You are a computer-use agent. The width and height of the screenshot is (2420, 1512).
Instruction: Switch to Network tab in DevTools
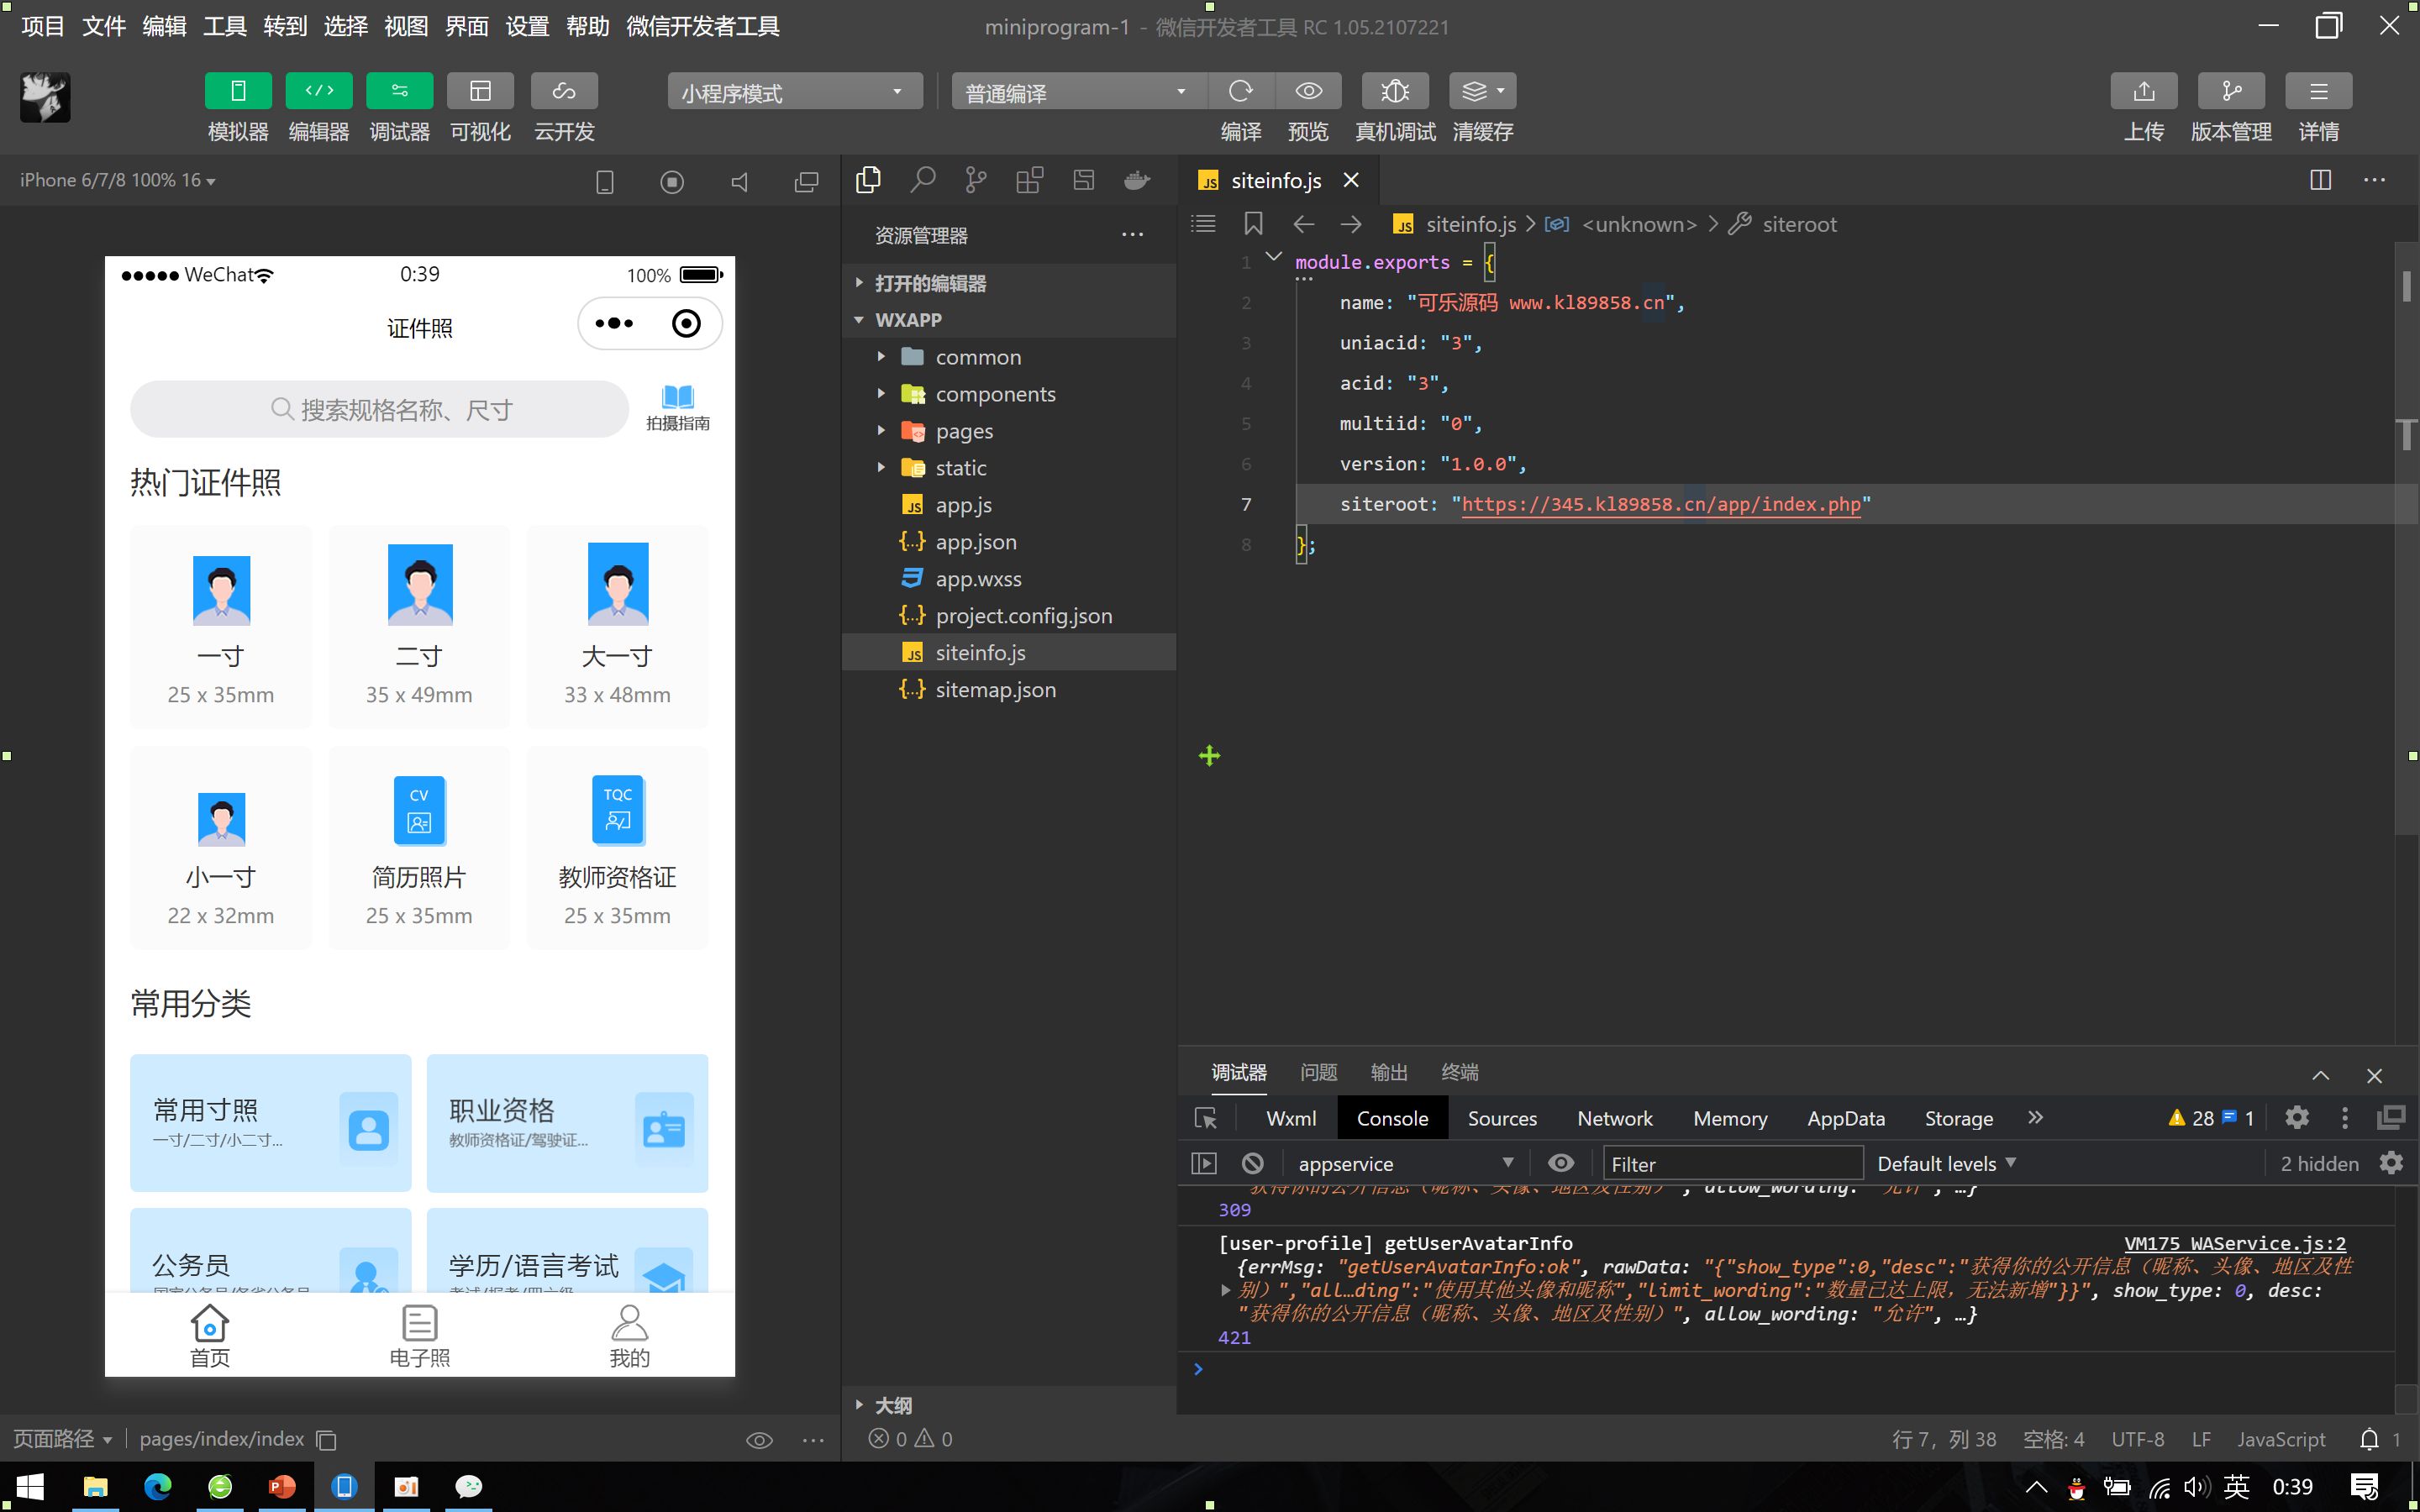click(1613, 1118)
